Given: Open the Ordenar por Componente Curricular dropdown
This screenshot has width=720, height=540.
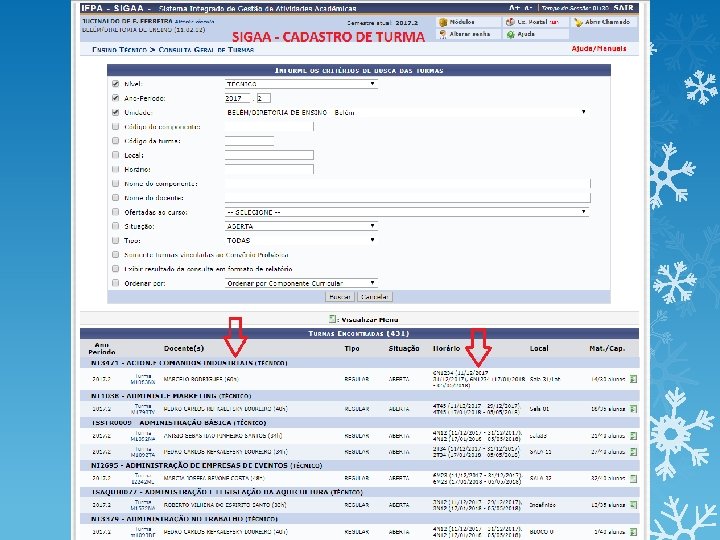Looking at the screenshot, I should [x=301, y=283].
